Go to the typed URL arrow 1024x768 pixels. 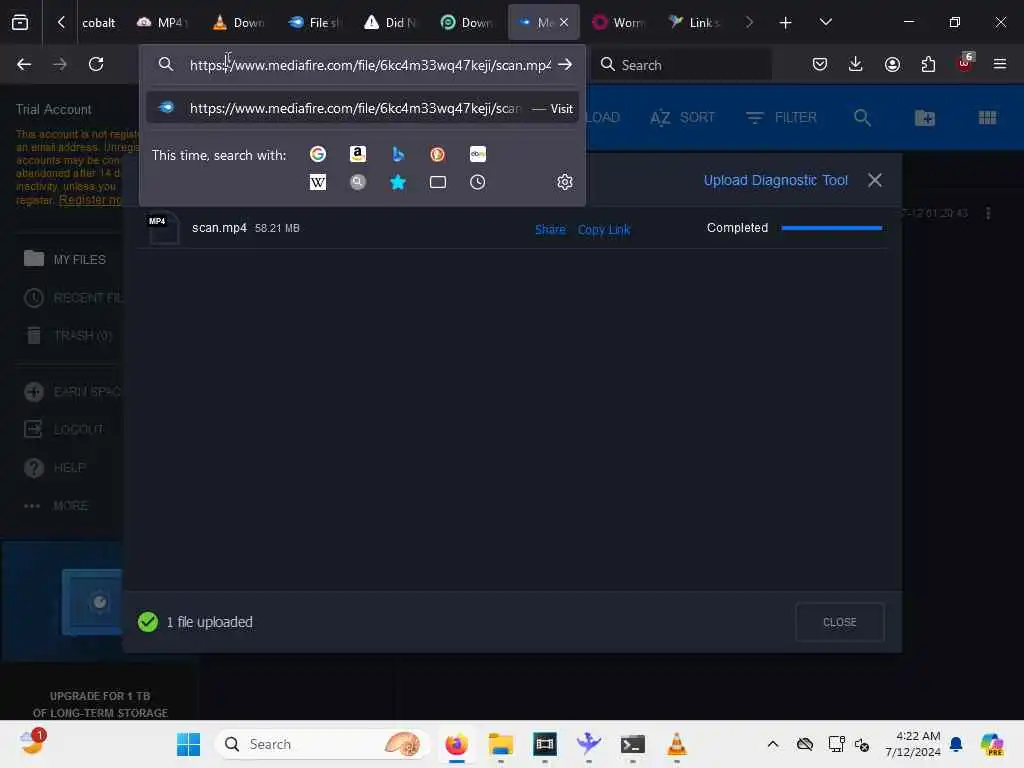pos(565,64)
